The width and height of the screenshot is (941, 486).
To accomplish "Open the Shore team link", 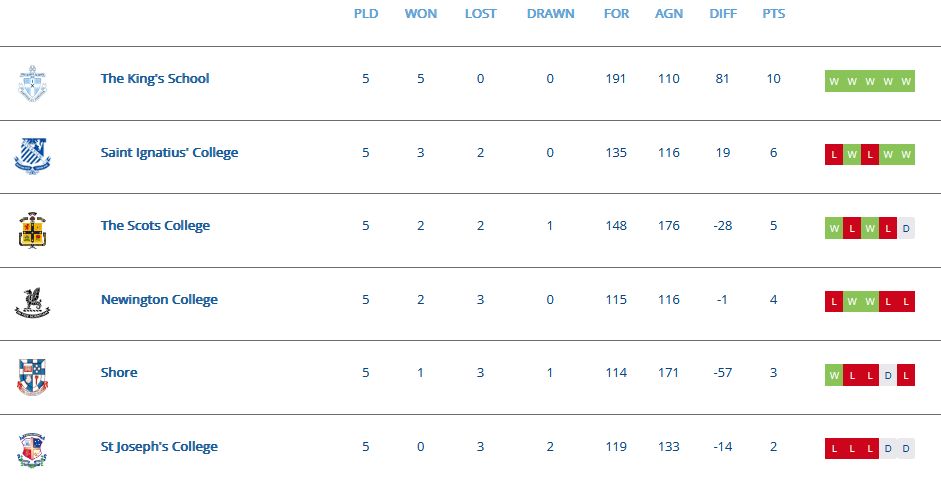I will coord(119,373).
